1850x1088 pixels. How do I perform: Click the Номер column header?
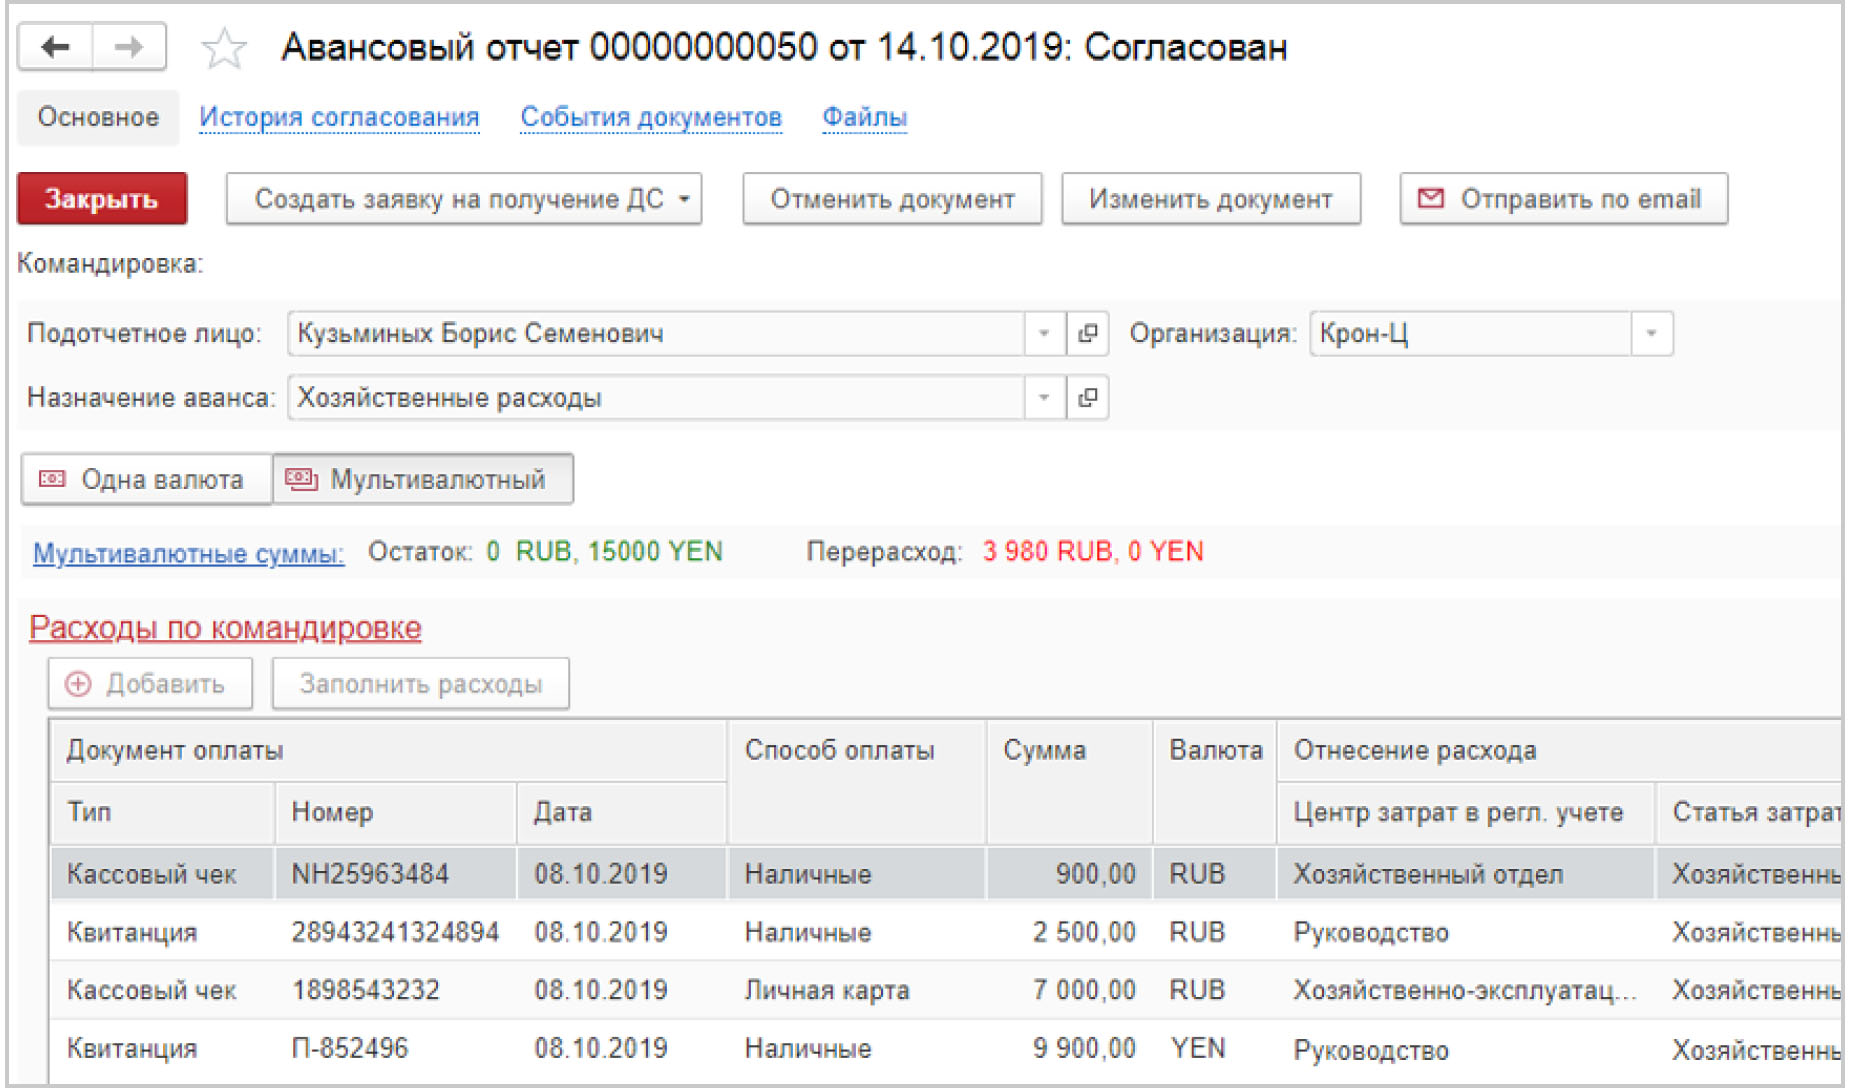tap(395, 812)
